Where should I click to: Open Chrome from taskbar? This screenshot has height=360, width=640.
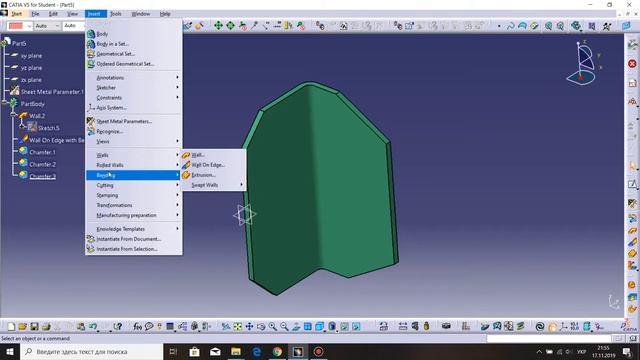277,351
